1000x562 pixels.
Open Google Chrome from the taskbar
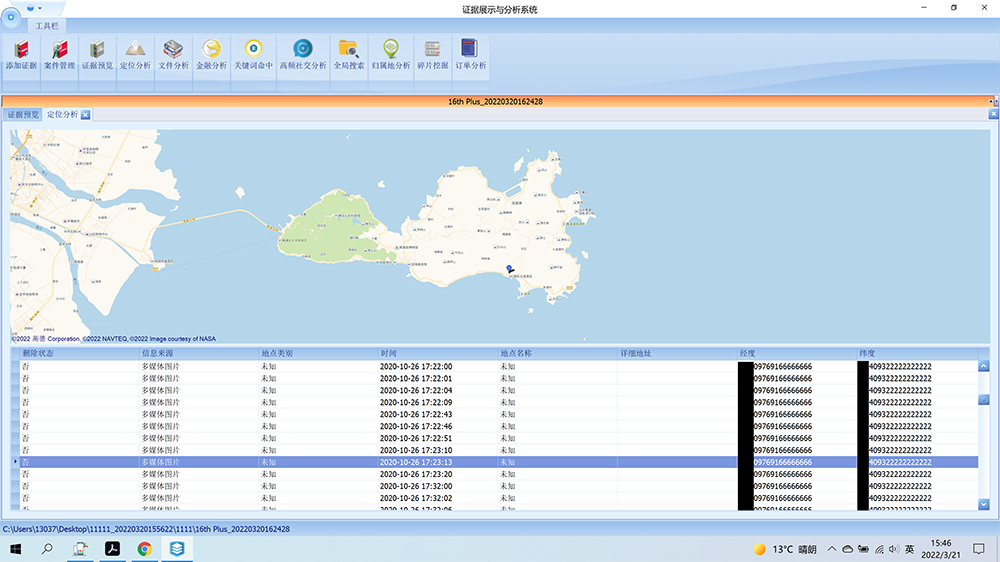tap(145, 549)
